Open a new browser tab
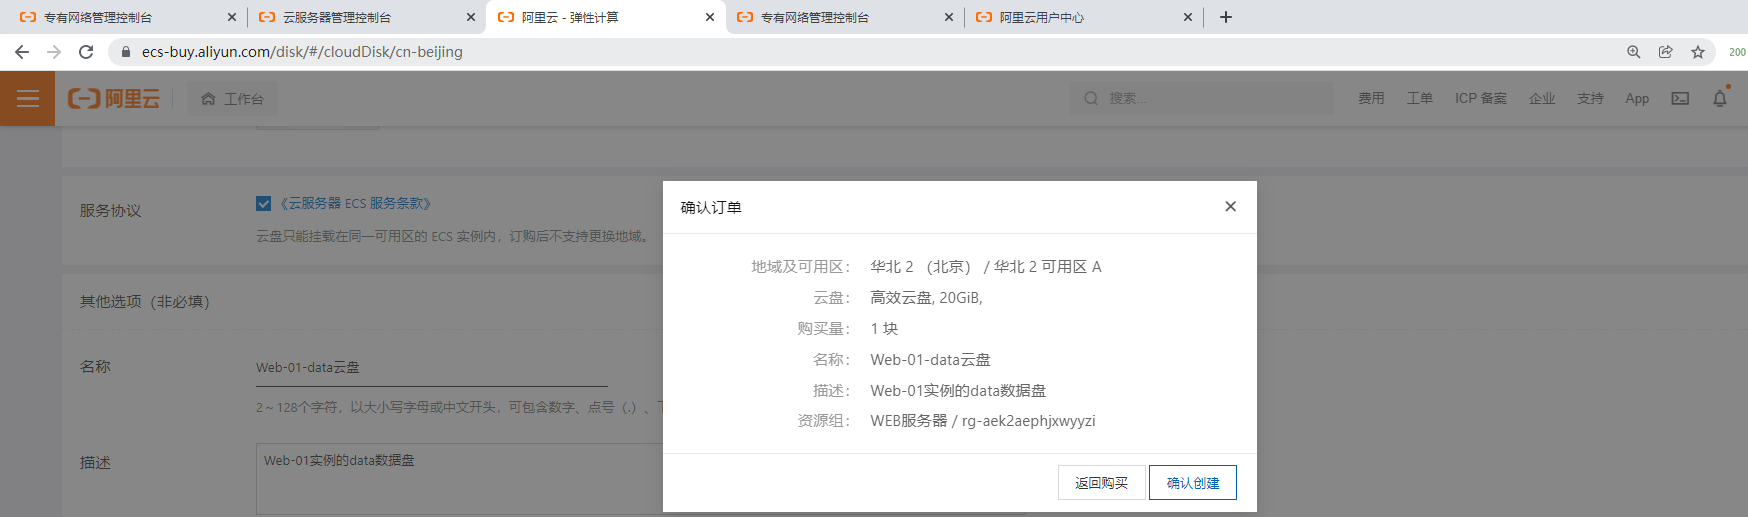The height and width of the screenshot is (517, 1748). coord(1226,17)
